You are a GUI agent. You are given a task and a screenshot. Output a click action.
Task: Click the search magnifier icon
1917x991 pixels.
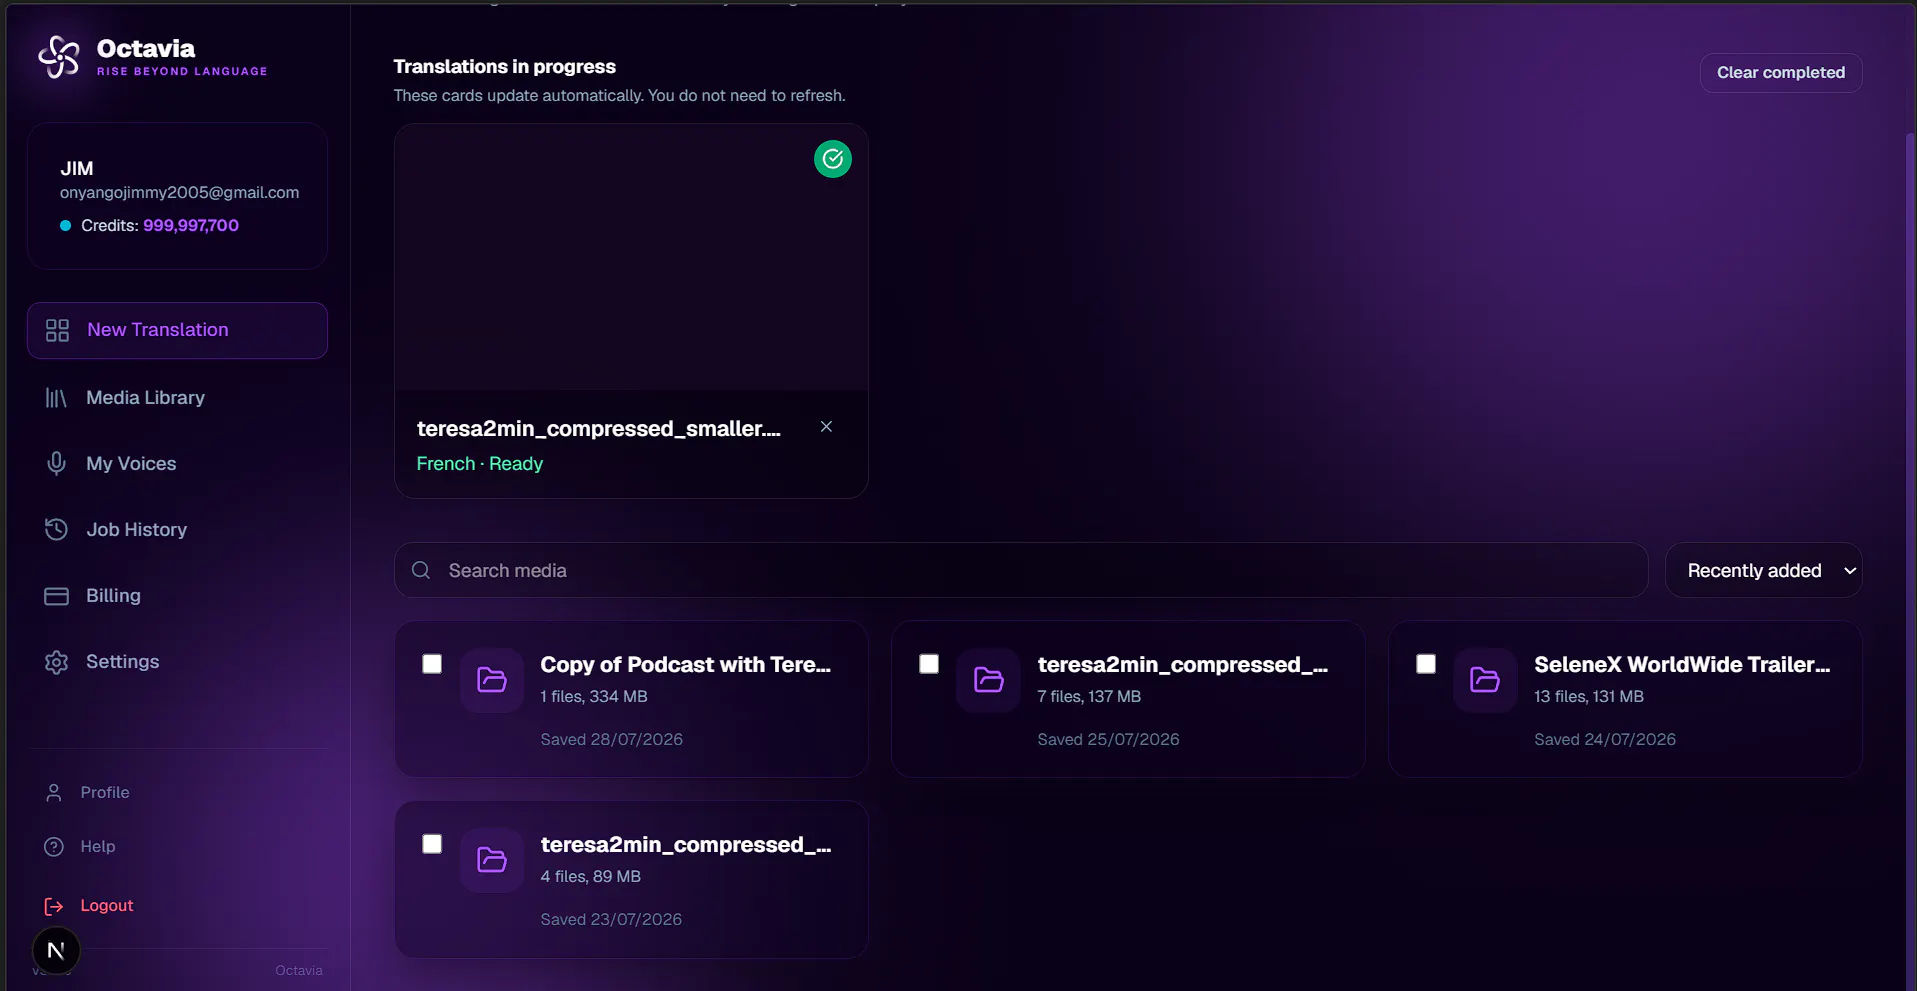click(421, 570)
